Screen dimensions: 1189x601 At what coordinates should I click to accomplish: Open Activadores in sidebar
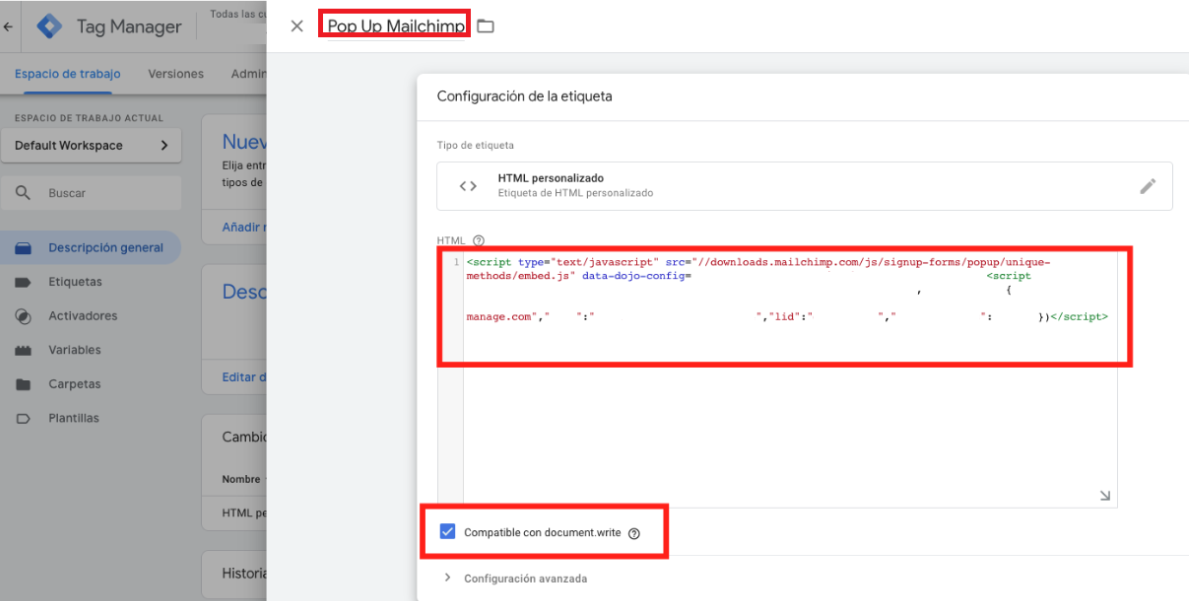click(x=83, y=316)
